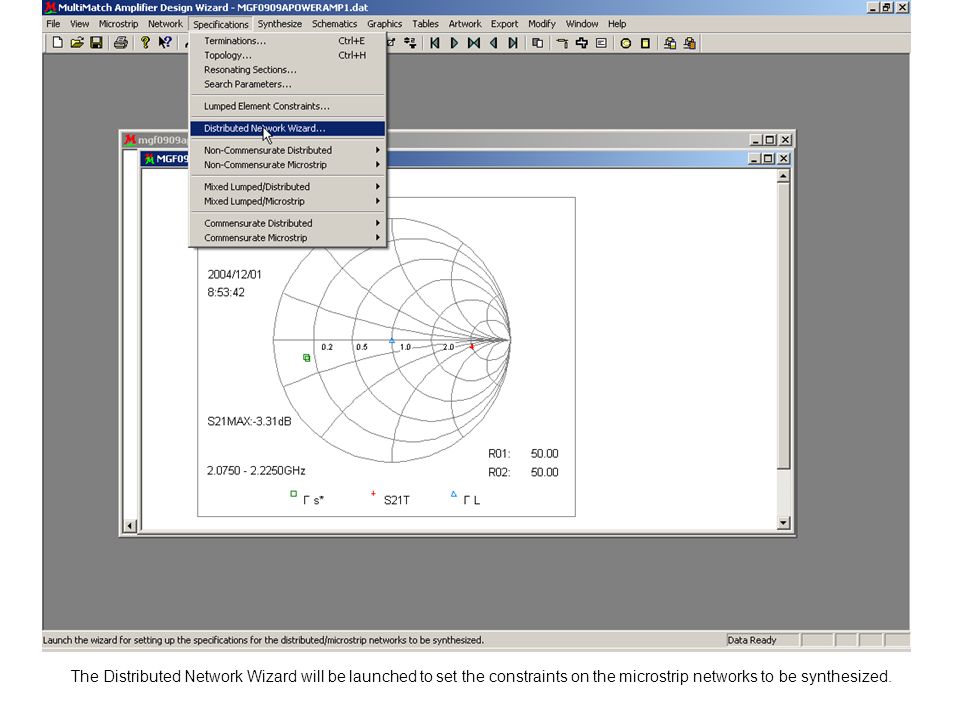Open the Export menu
Viewport: 960px width, 720px height.
[504, 24]
